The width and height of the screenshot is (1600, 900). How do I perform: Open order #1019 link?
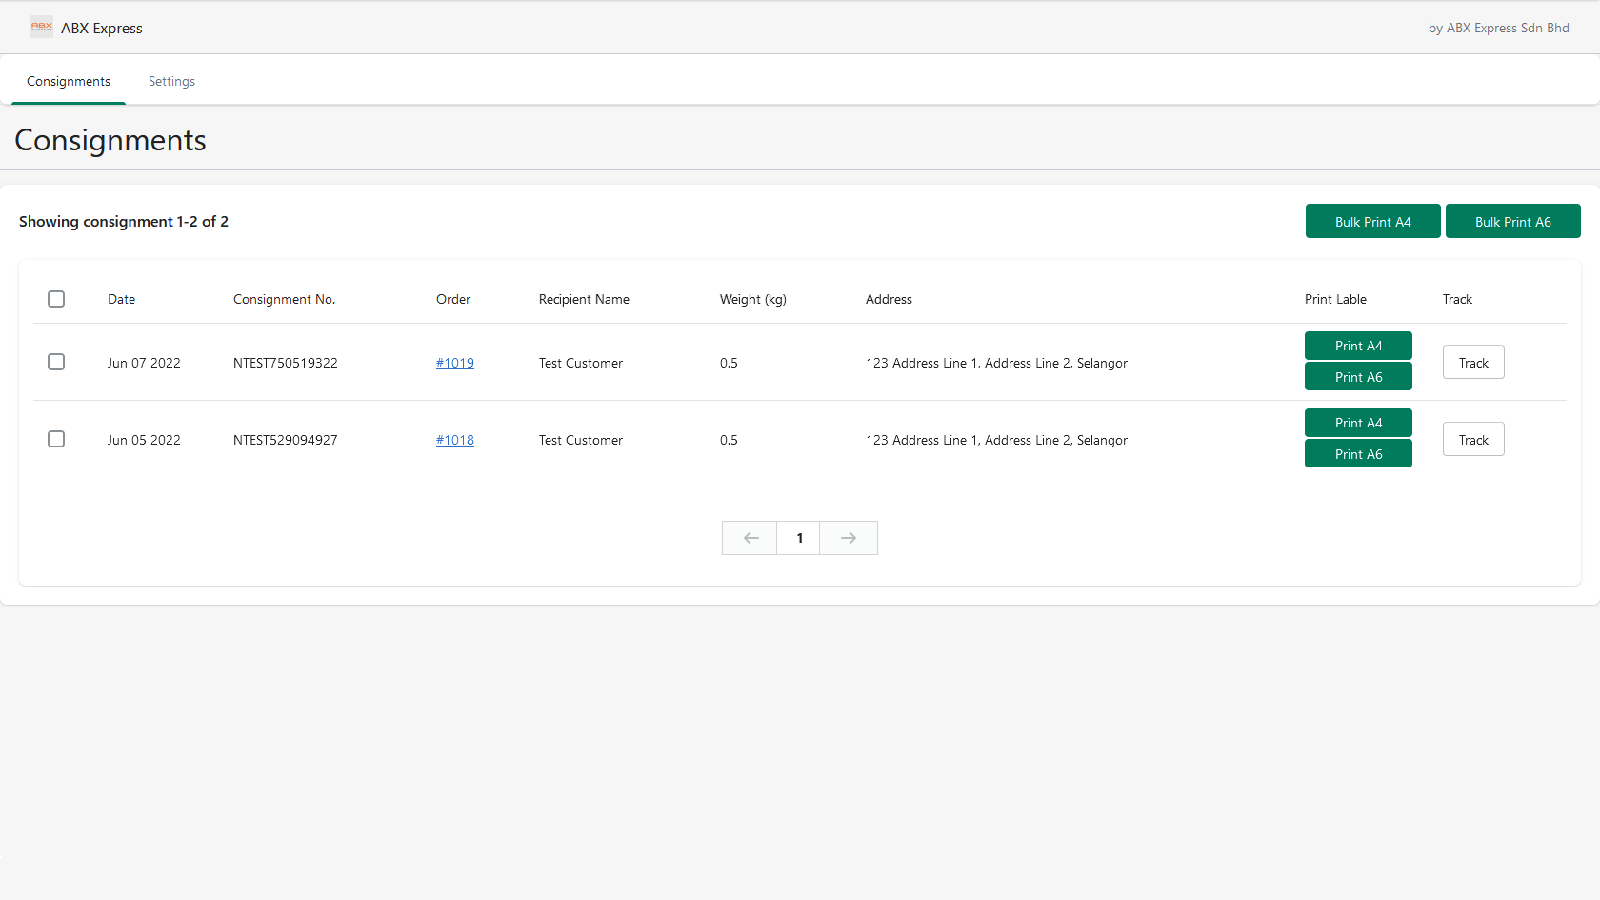coord(455,363)
